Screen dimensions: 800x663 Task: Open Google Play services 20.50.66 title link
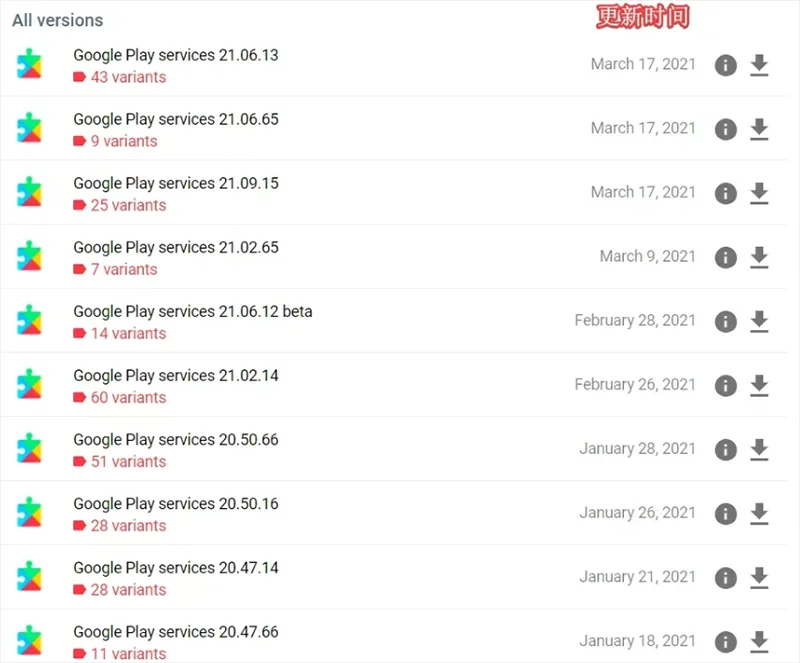[176, 439]
